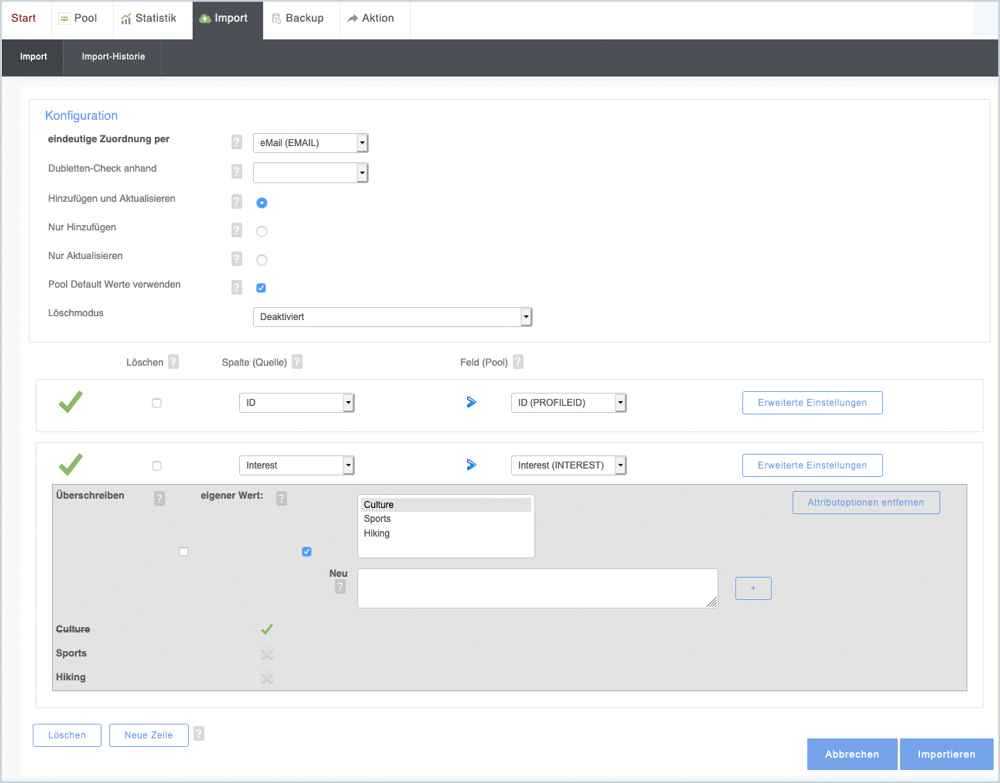Open the Import-Historie sub-tab
1000x783 pixels.
pos(113,57)
